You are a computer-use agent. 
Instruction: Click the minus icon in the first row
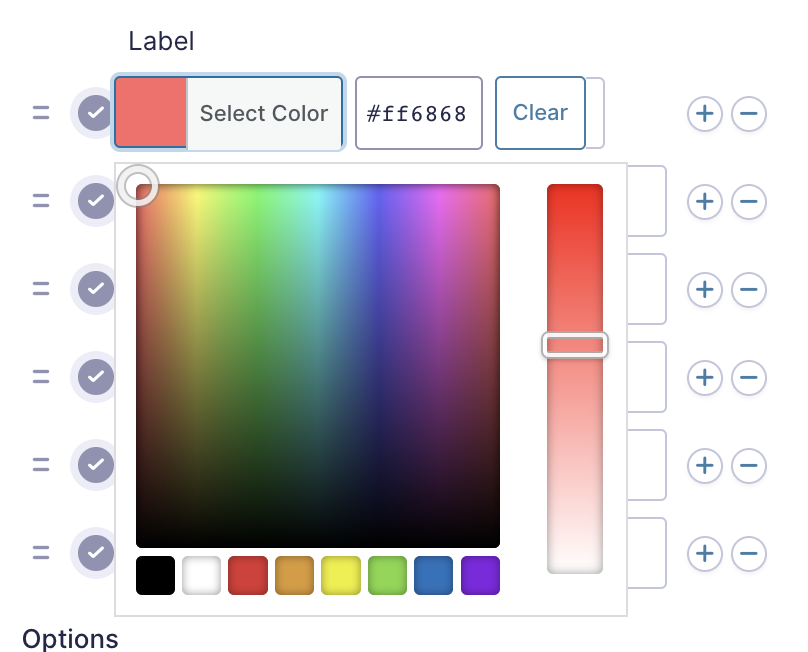(x=749, y=113)
